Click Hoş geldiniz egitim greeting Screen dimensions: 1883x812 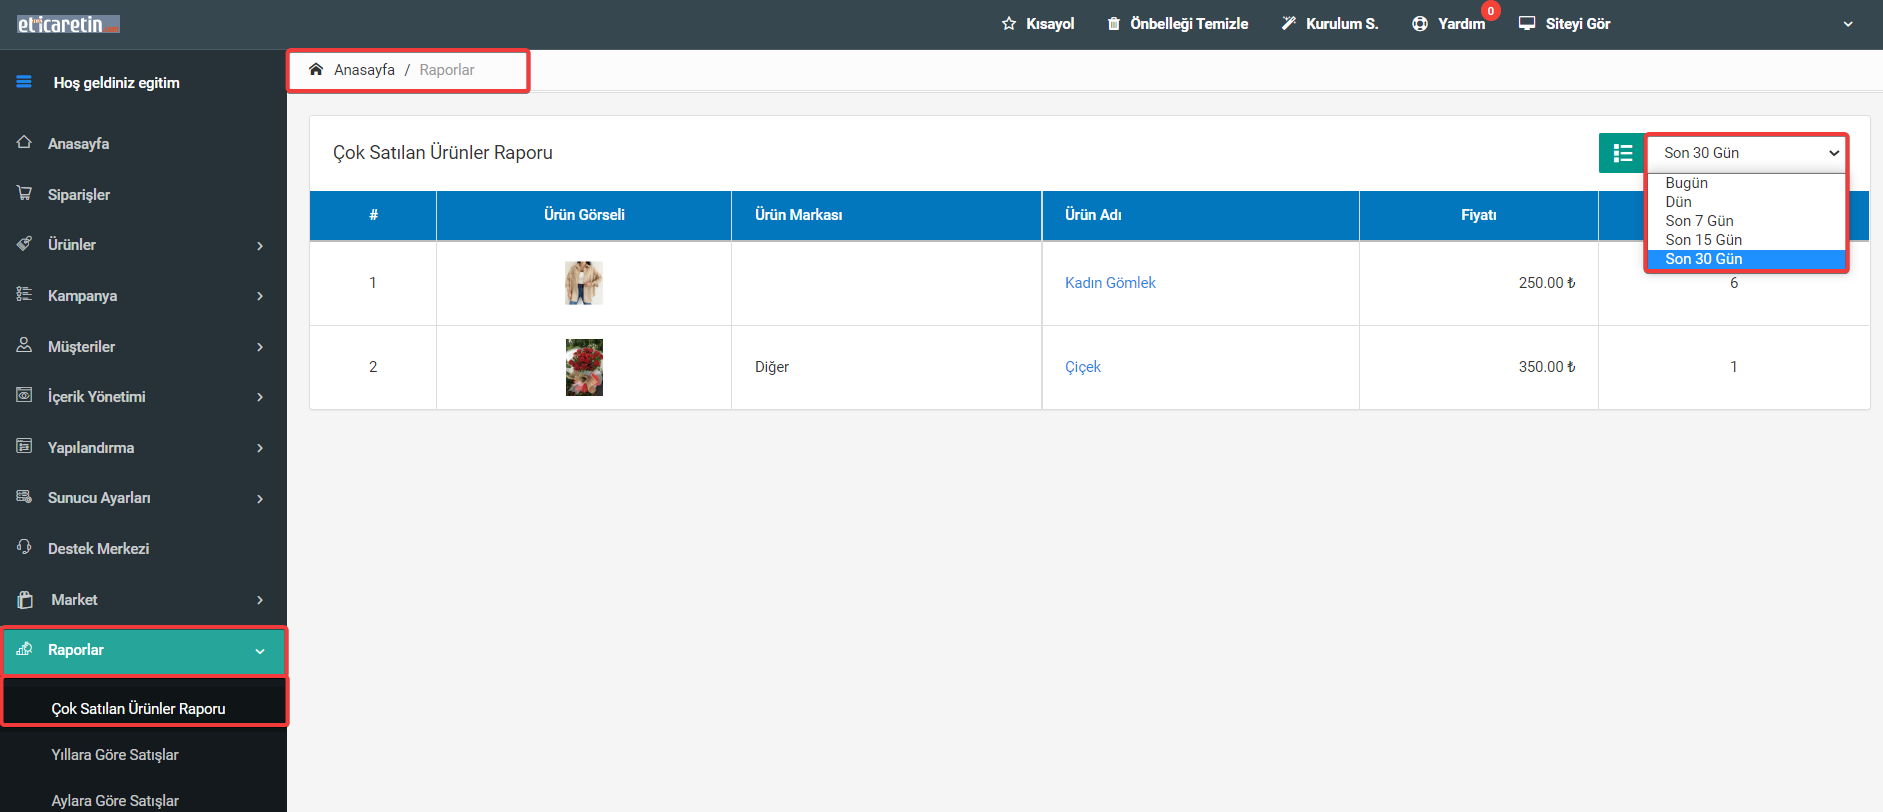pos(117,82)
